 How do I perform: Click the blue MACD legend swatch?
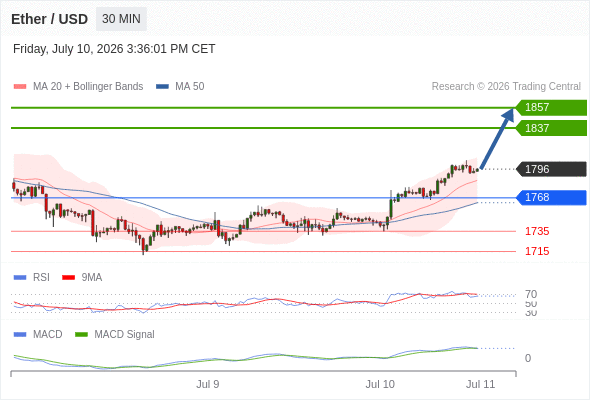pos(20,335)
